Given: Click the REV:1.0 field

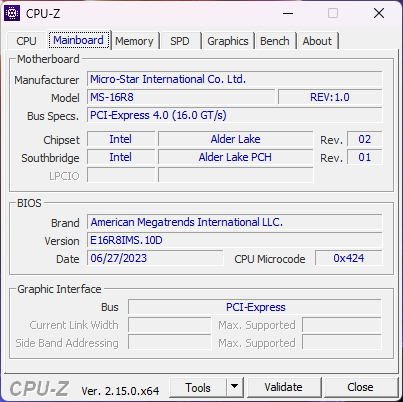Looking at the screenshot, I should click(330, 97).
